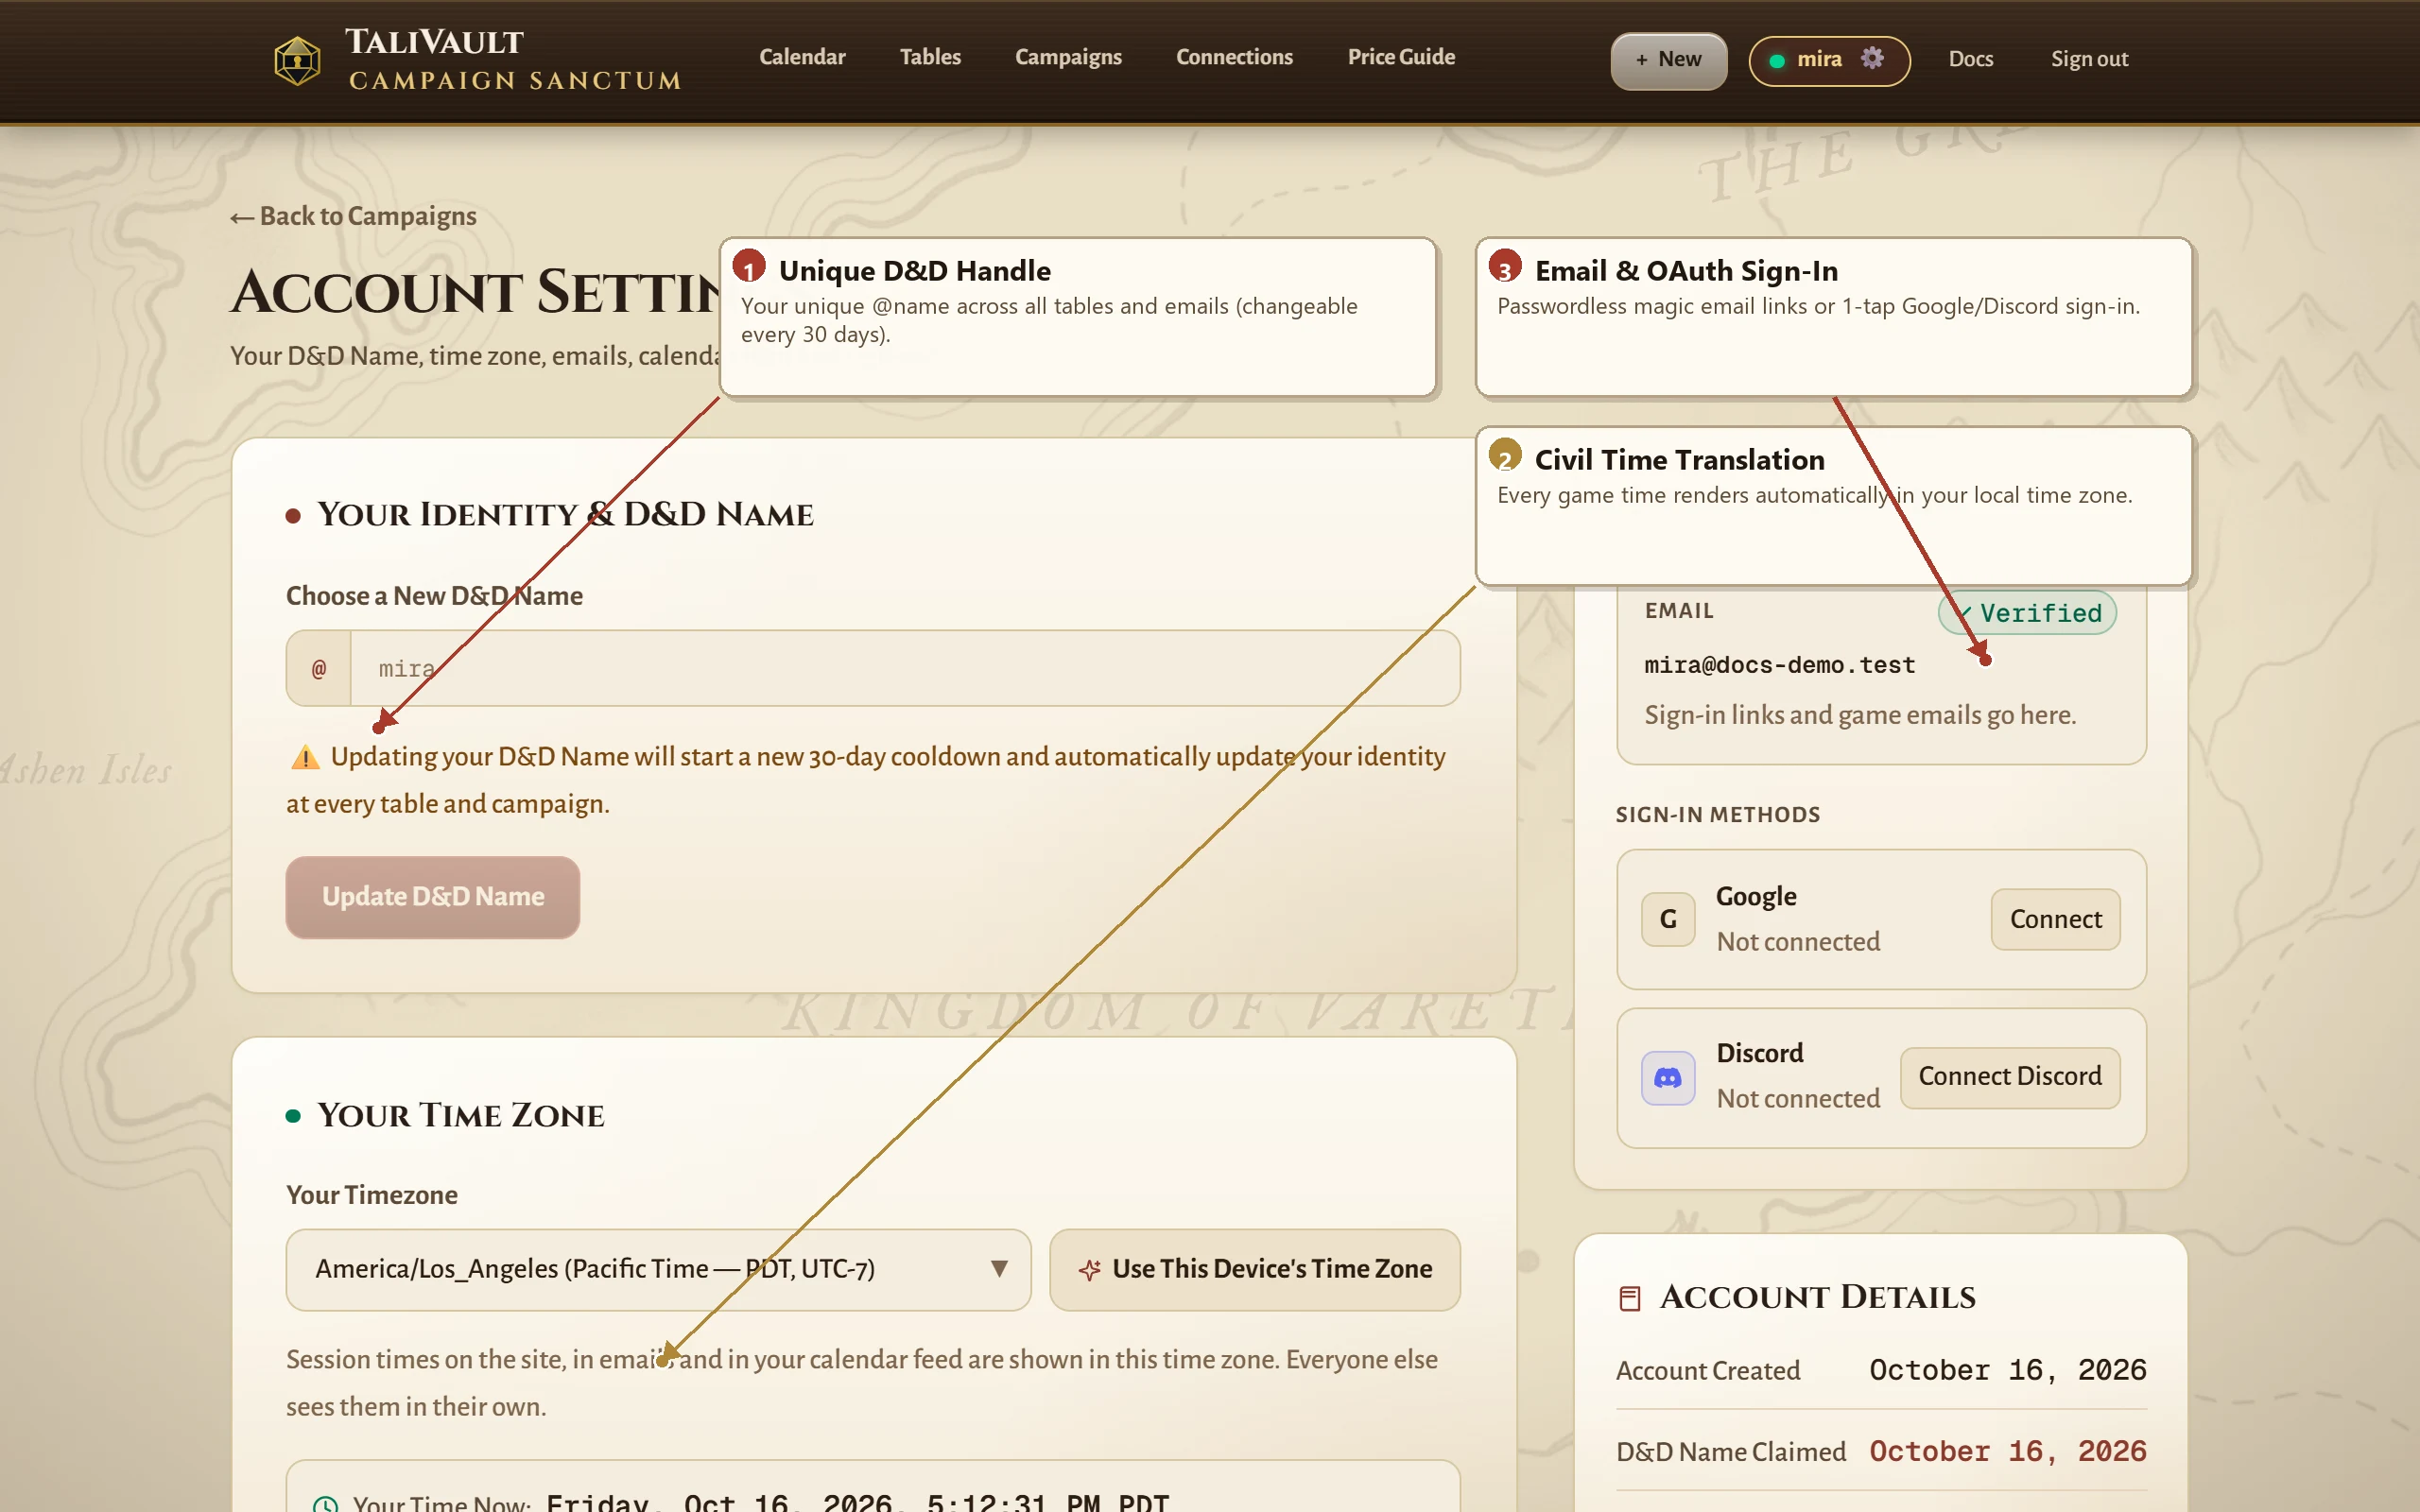This screenshot has height=1512, width=2420.
Task: Click the Your Time Now readout
Action: [x=858, y=1502]
